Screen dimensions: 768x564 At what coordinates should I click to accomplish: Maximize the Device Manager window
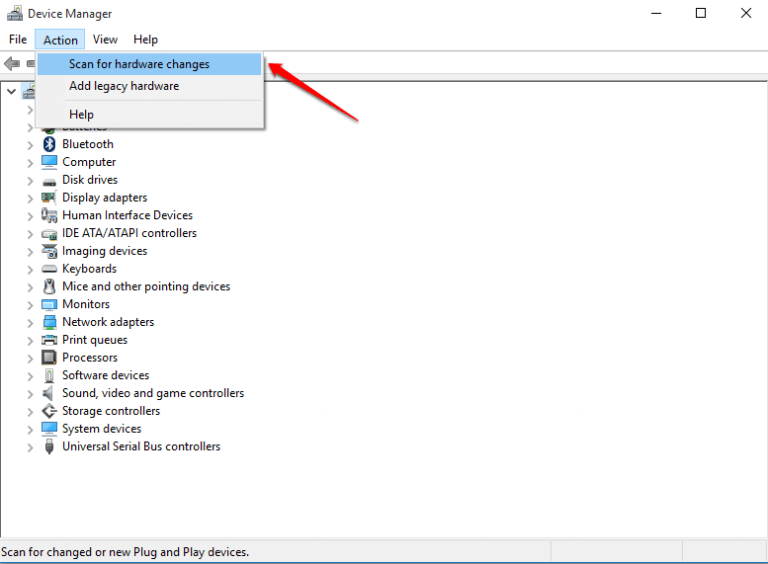701,13
